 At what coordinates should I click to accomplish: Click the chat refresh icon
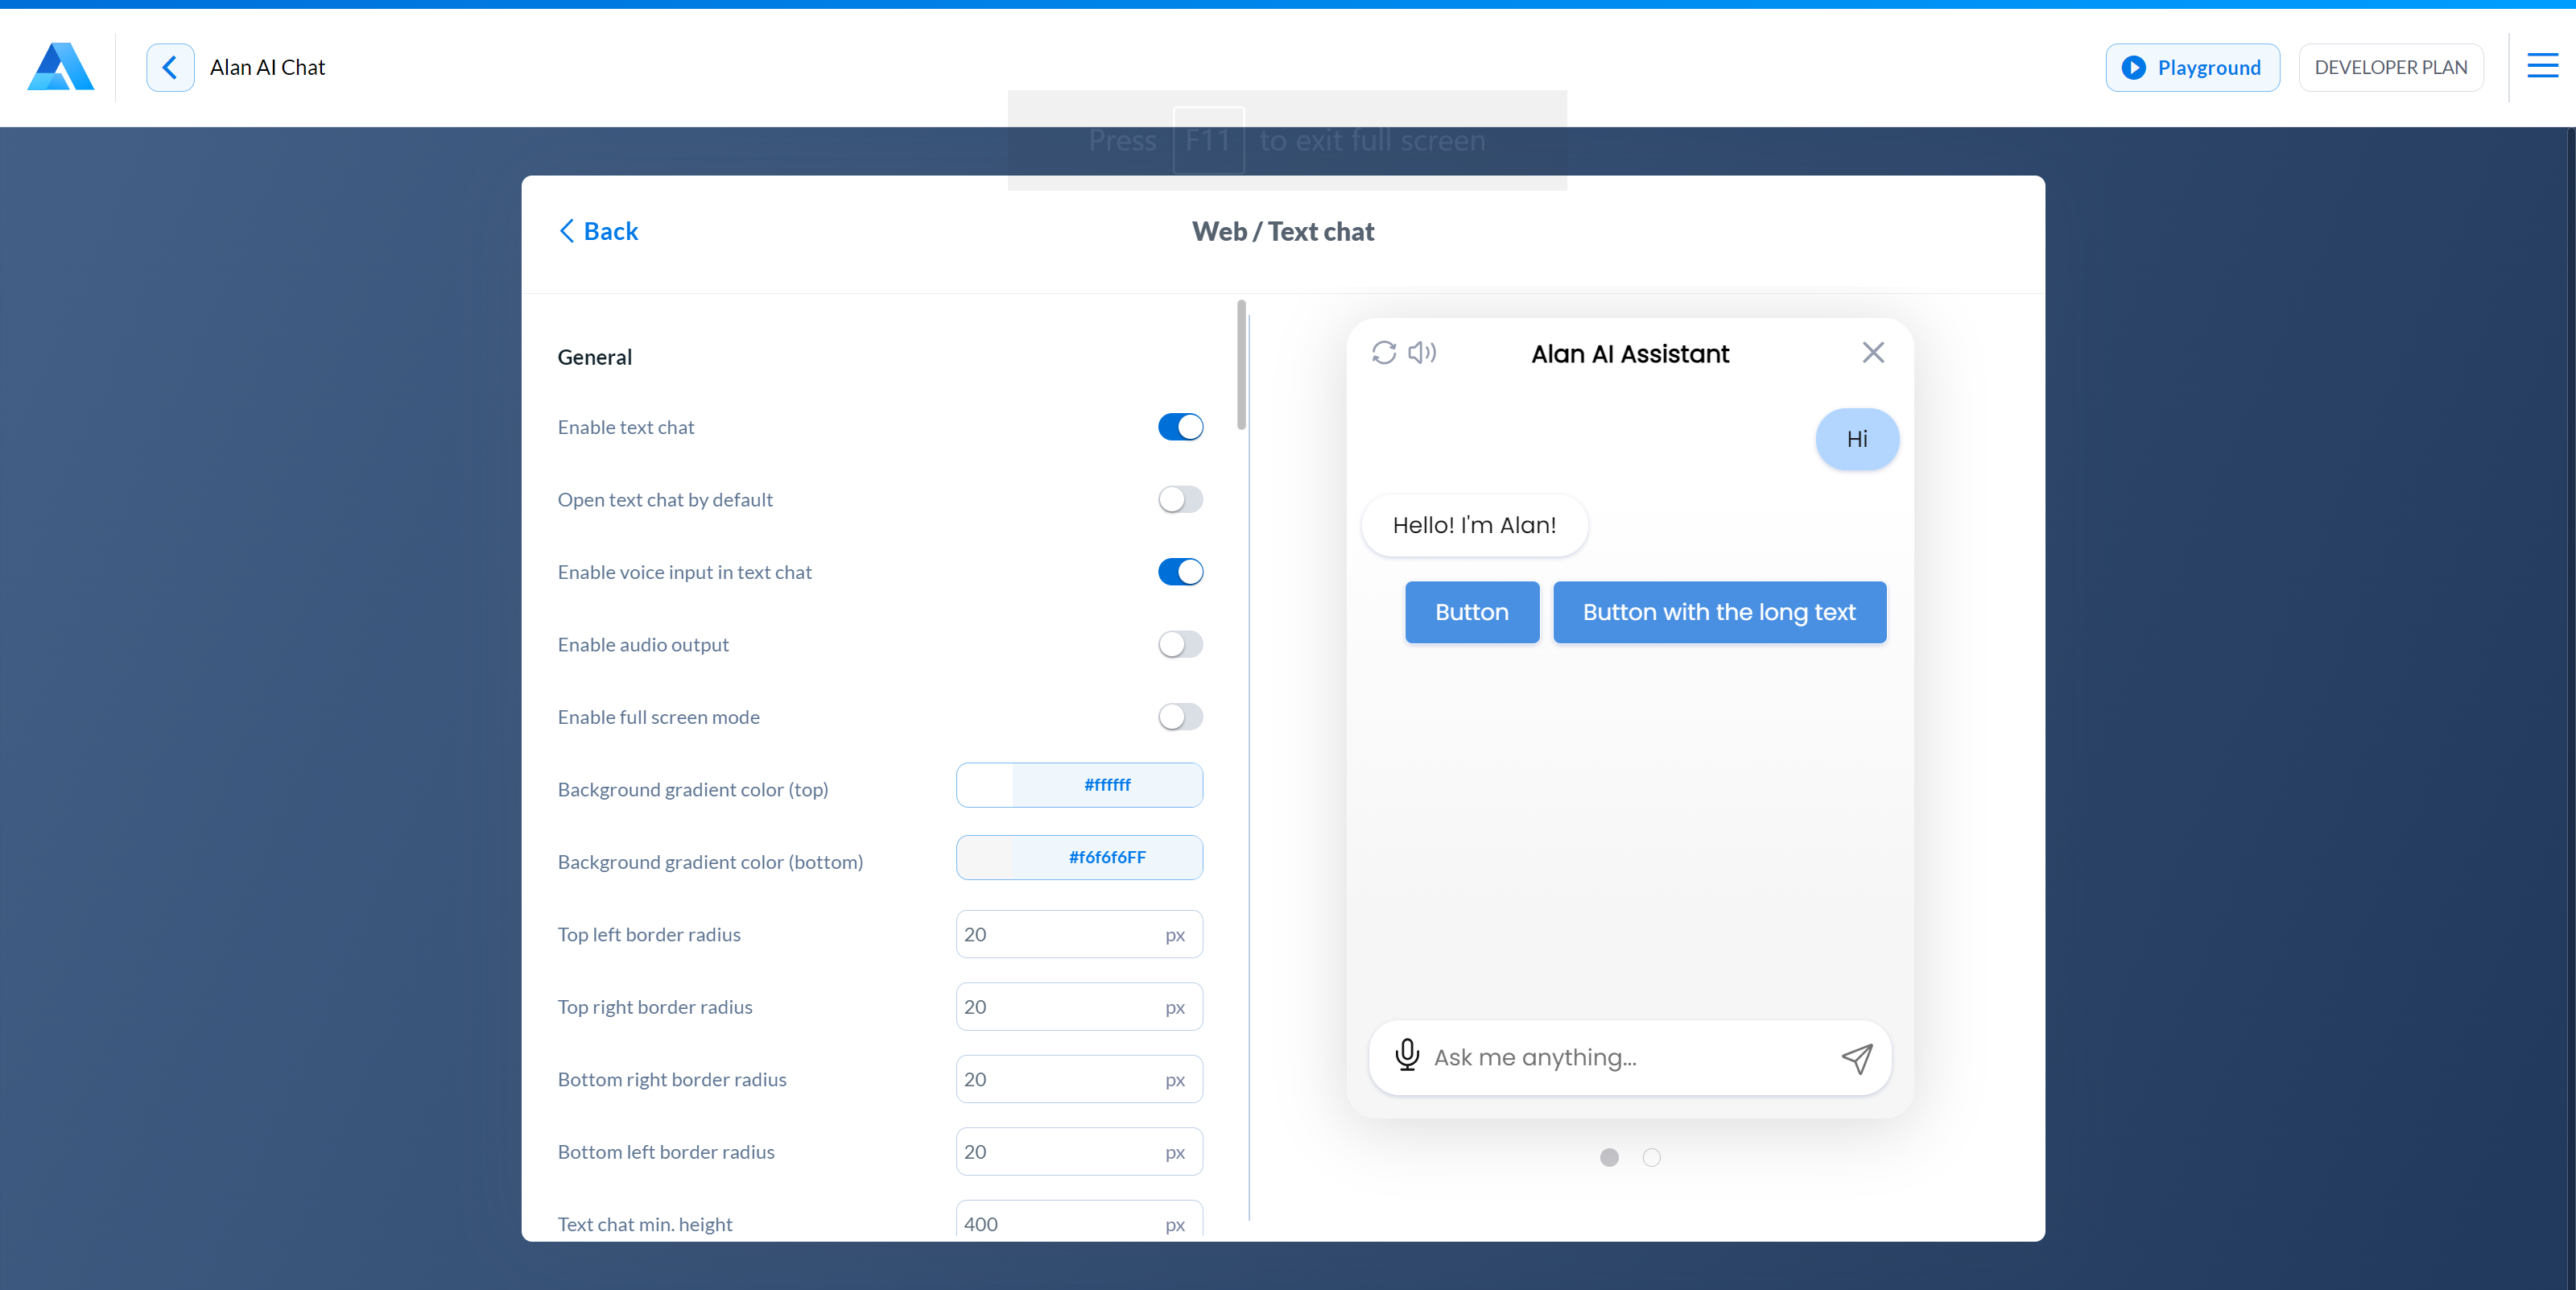coord(1383,353)
